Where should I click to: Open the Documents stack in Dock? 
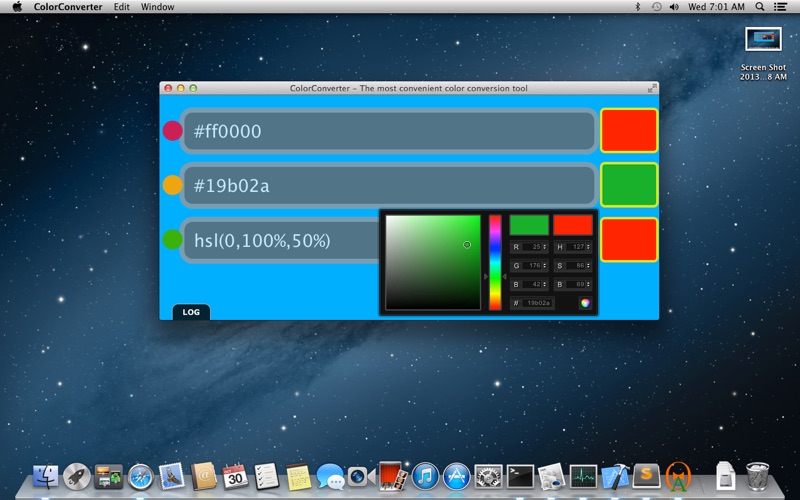(x=725, y=476)
